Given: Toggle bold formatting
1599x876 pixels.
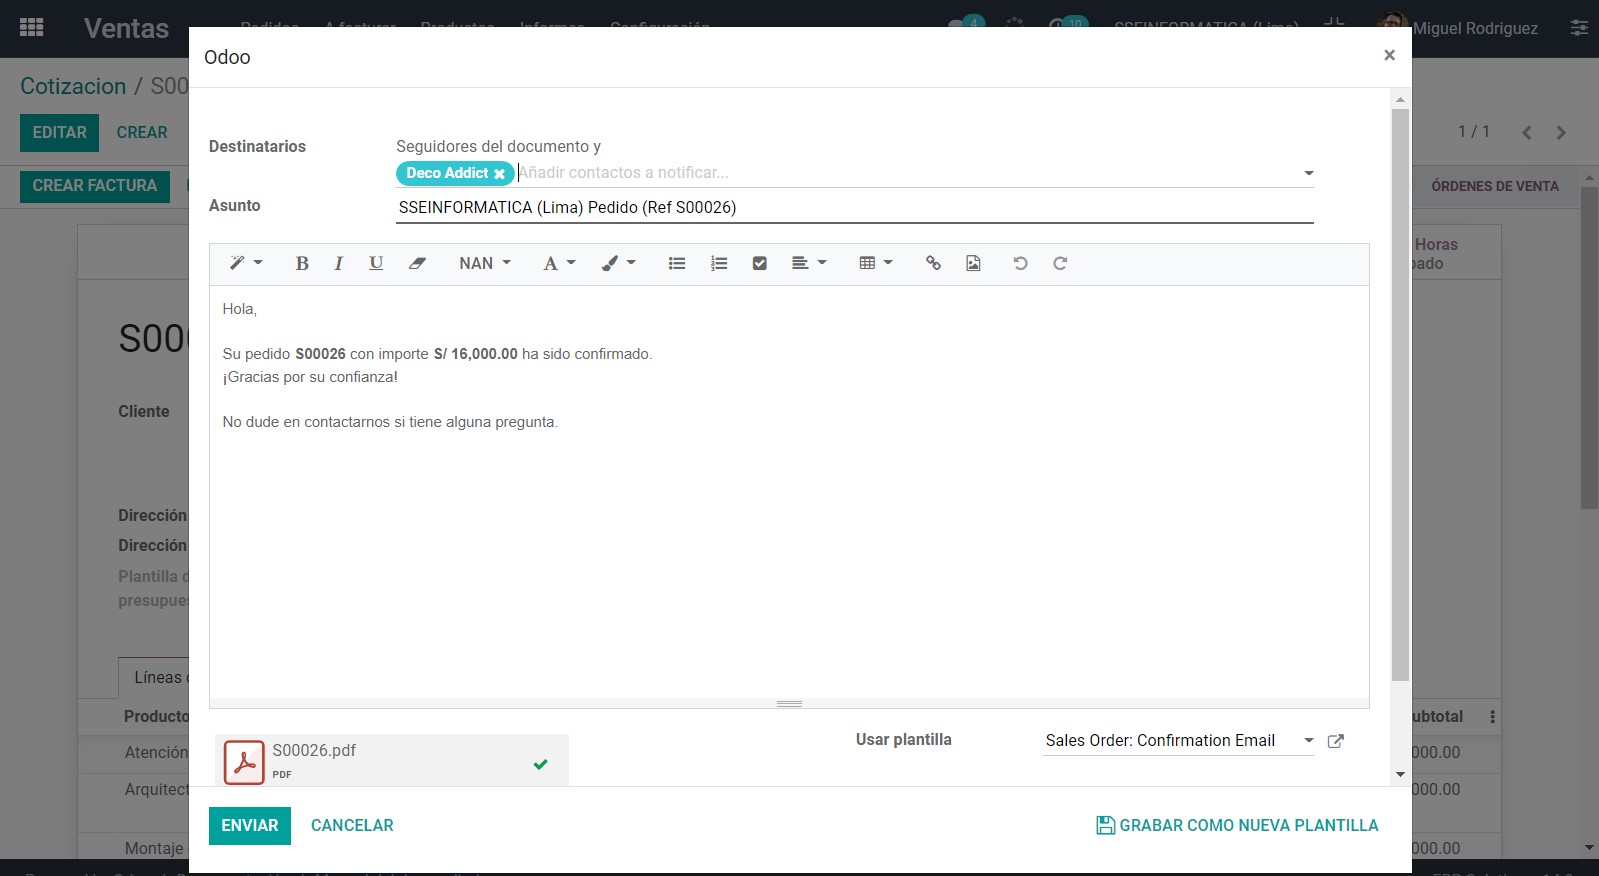Looking at the screenshot, I should coord(302,263).
